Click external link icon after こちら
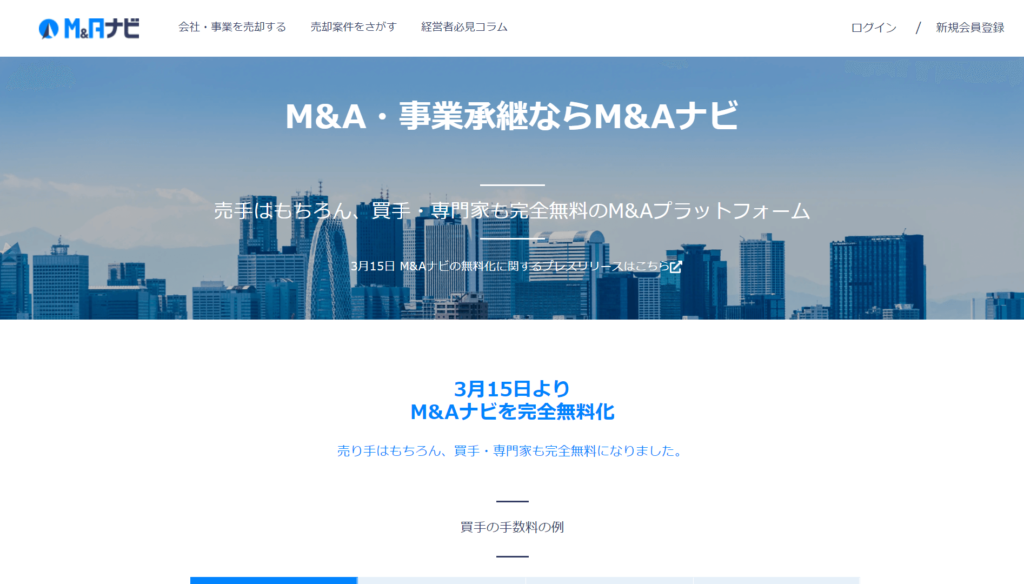1024x584 pixels. coord(676,267)
